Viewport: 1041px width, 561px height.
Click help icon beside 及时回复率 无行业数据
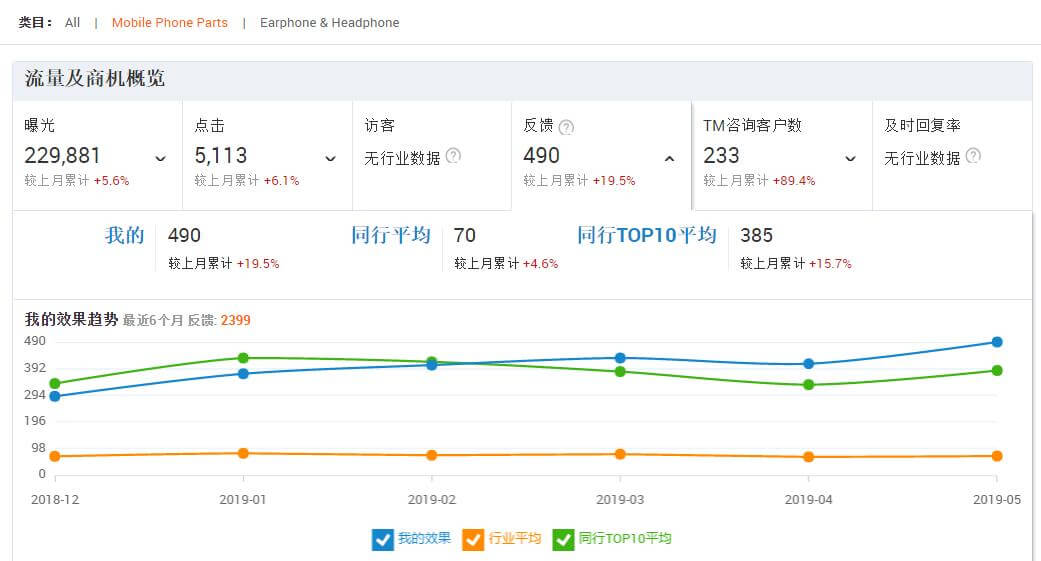[x=973, y=155]
